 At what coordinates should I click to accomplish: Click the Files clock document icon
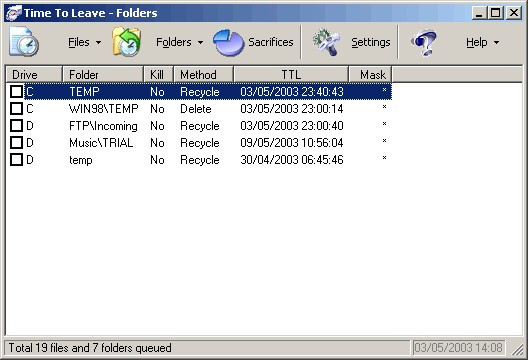pos(24,42)
